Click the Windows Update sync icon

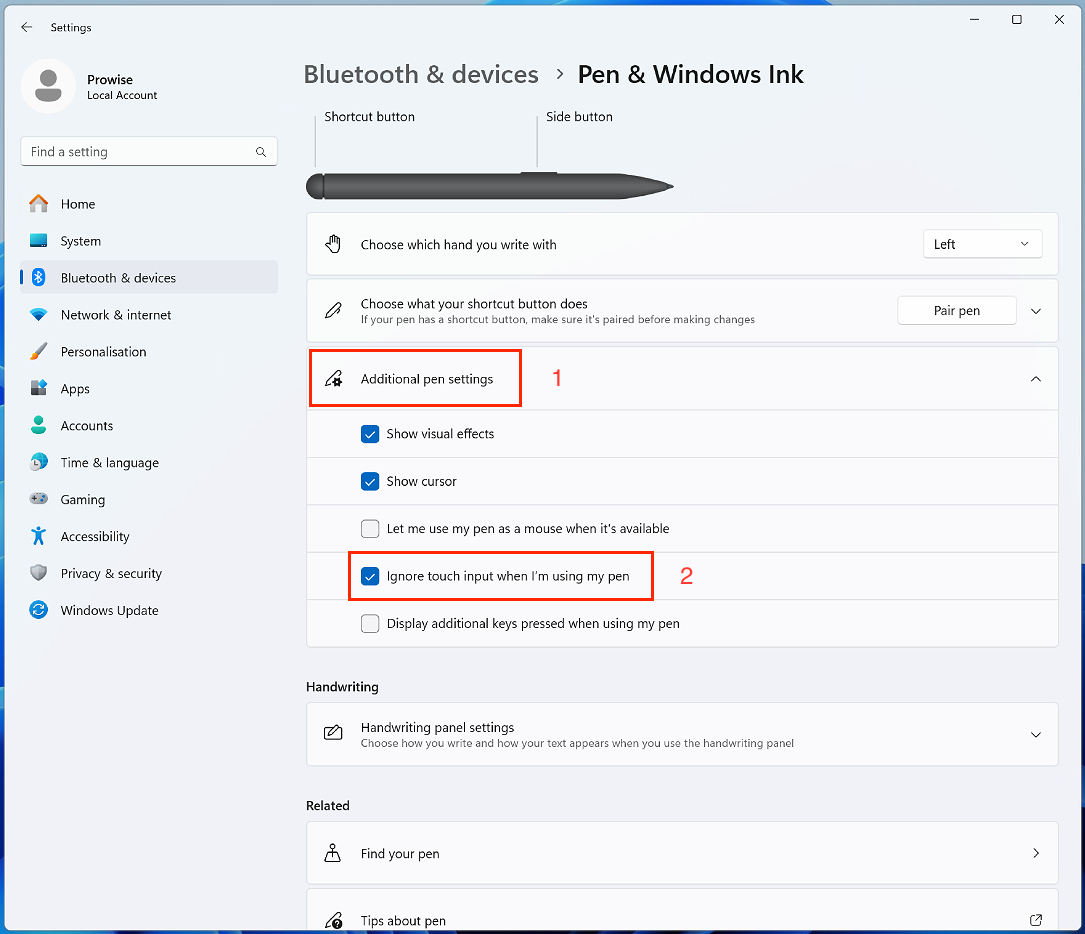point(39,610)
